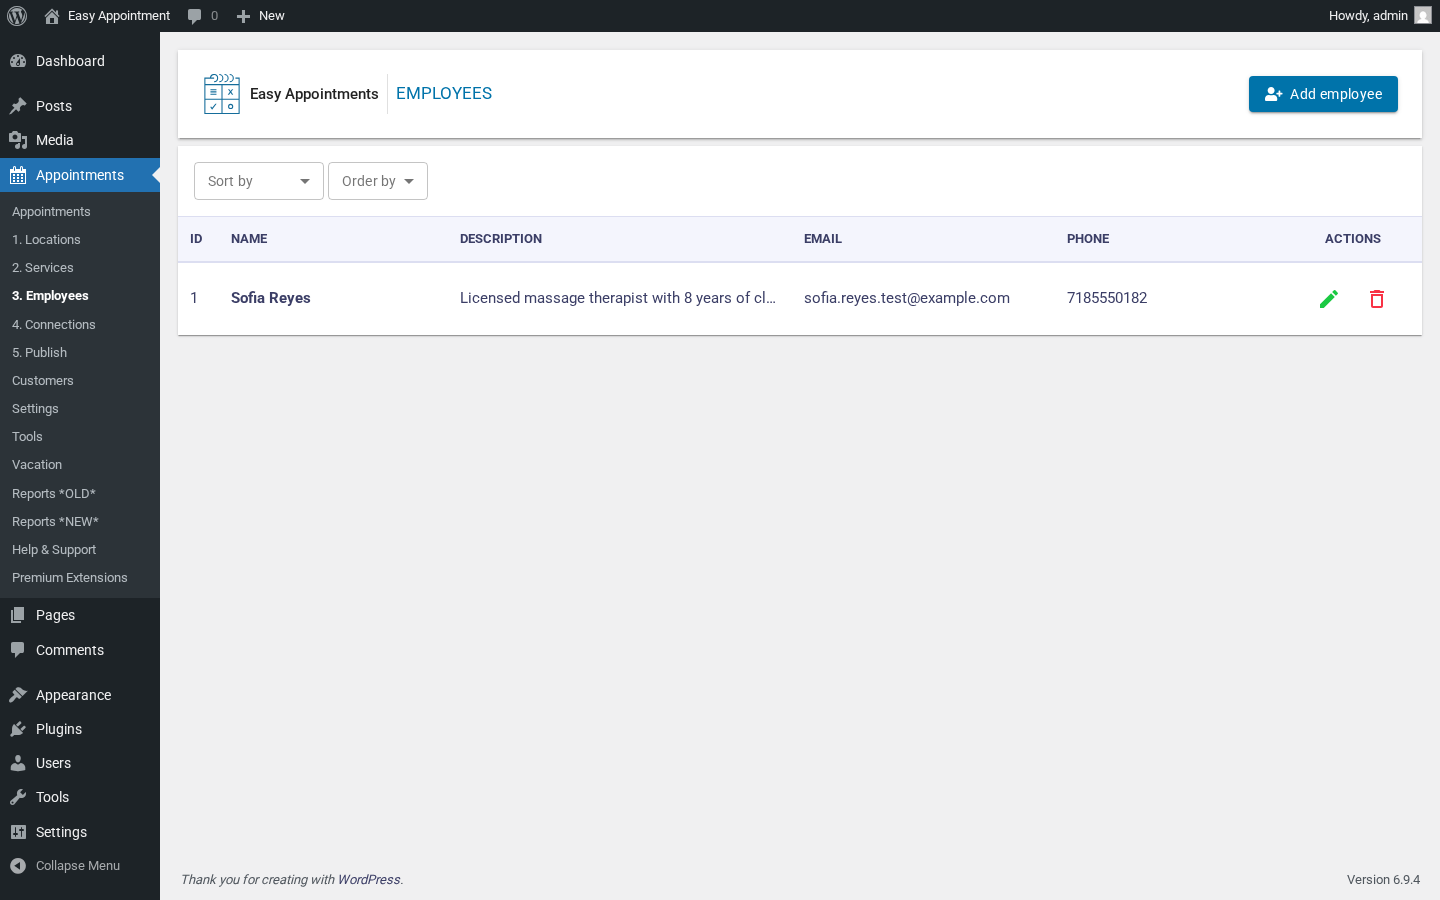Screen dimensions: 1440x900
Task: Click the NAME column header
Action: 249,239
